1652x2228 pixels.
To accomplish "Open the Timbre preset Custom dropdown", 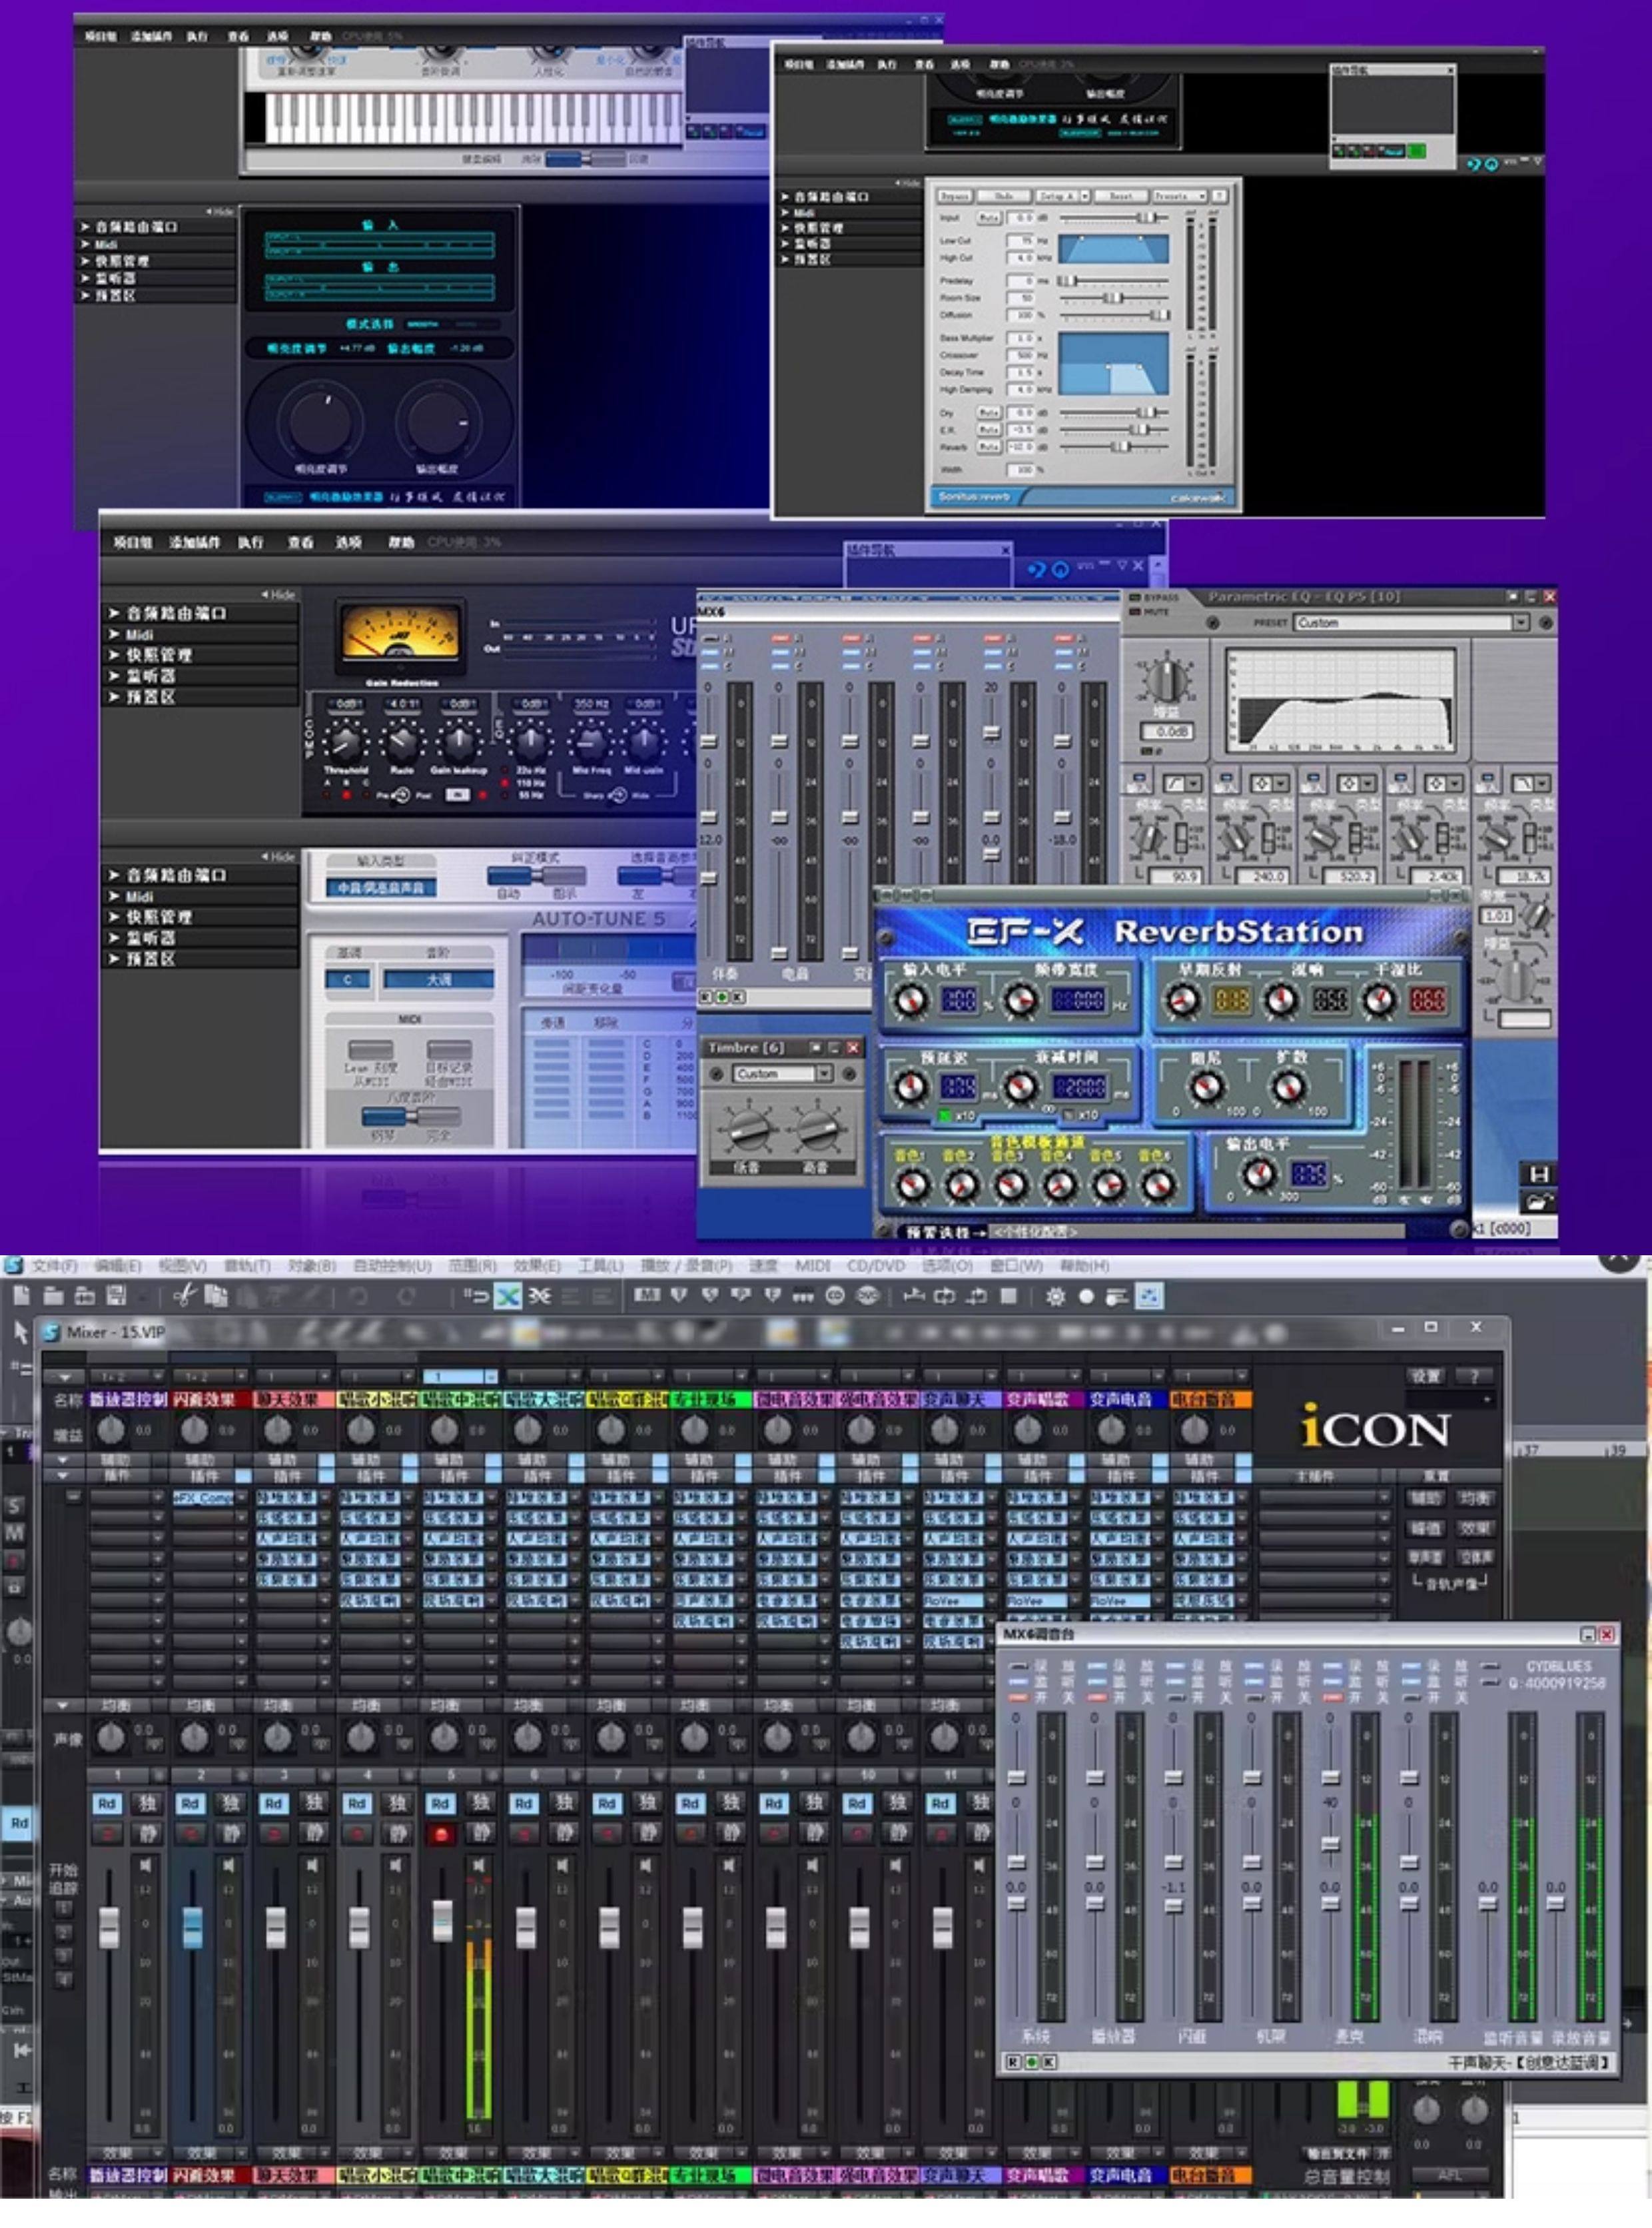I will click(x=824, y=1073).
